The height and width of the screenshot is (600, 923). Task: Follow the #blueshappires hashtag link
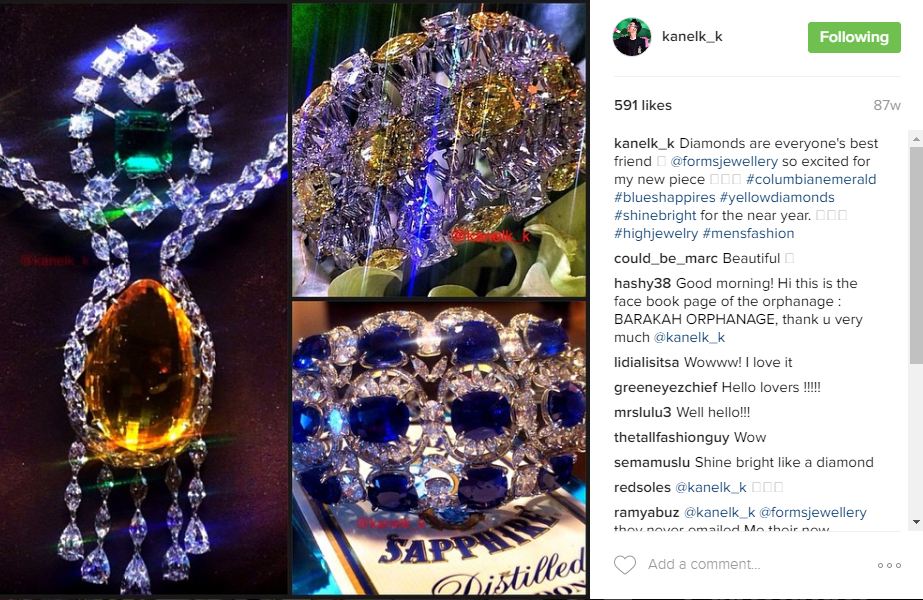665,197
